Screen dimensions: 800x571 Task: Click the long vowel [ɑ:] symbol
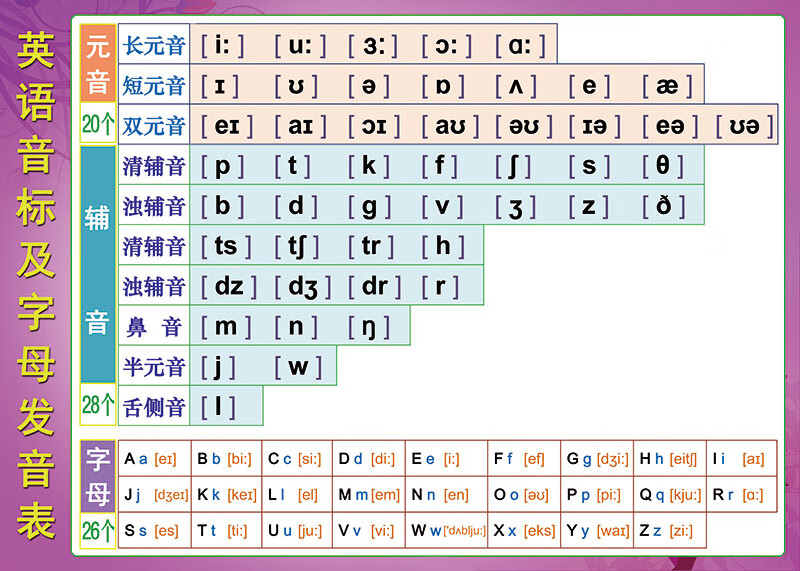pyautogui.click(x=520, y=45)
